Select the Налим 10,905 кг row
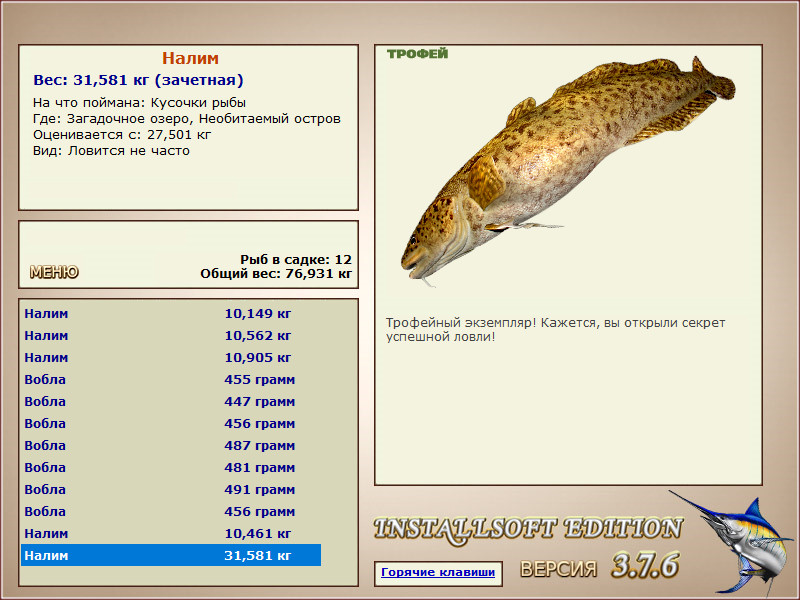 171,357
